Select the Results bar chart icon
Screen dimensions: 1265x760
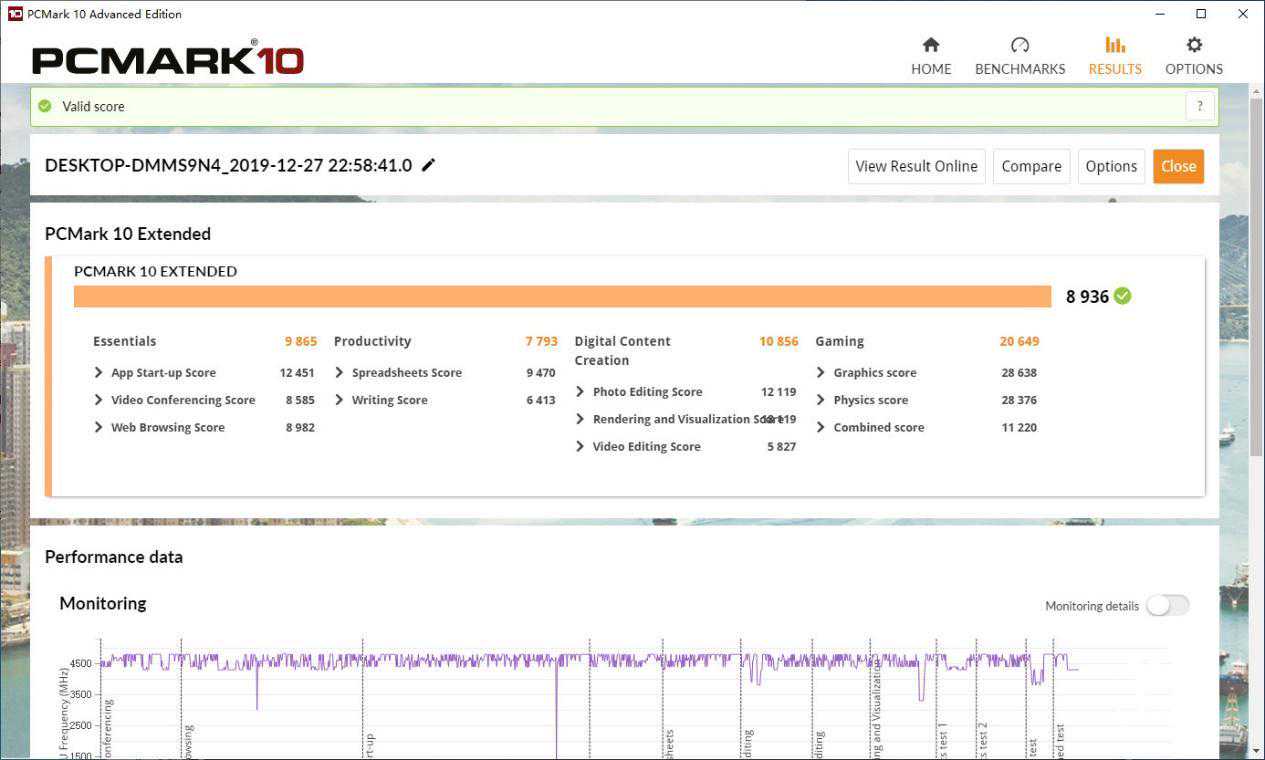click(x=1114, y=45)
